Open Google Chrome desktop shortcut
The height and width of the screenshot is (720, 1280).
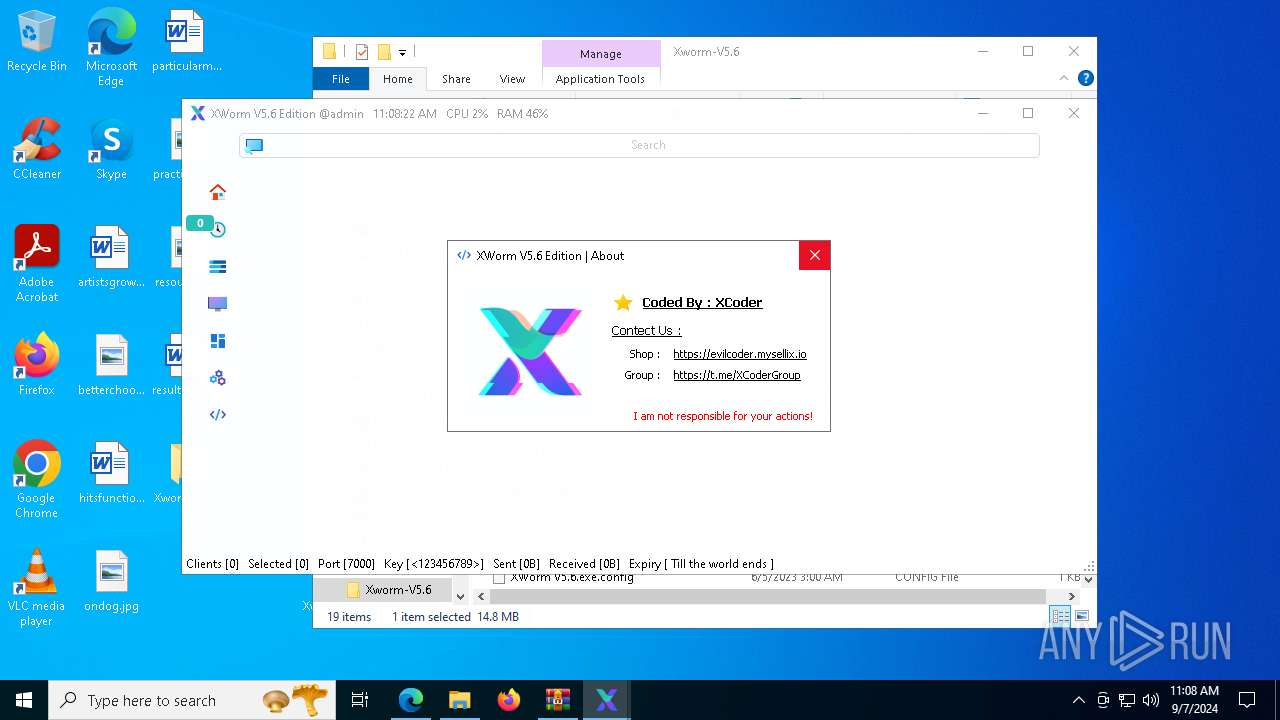pyautogui.click(x=37, y=480)
